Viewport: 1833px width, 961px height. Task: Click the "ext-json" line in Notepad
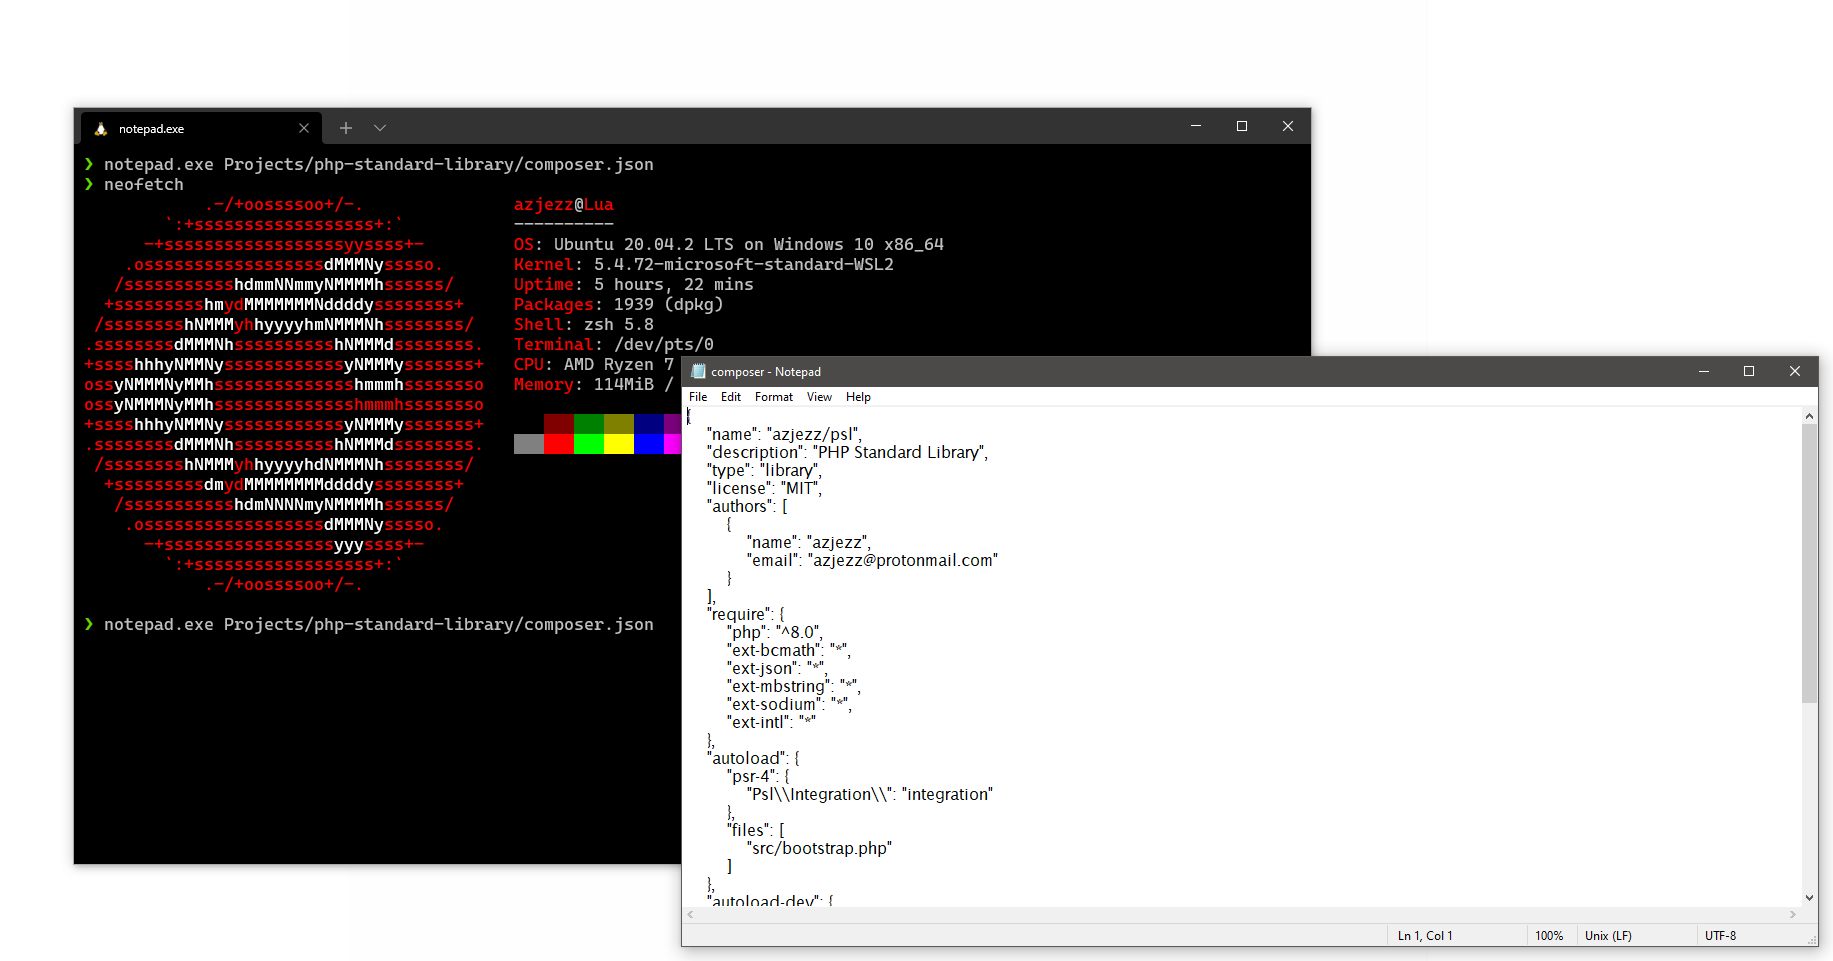tap(778, 668)
